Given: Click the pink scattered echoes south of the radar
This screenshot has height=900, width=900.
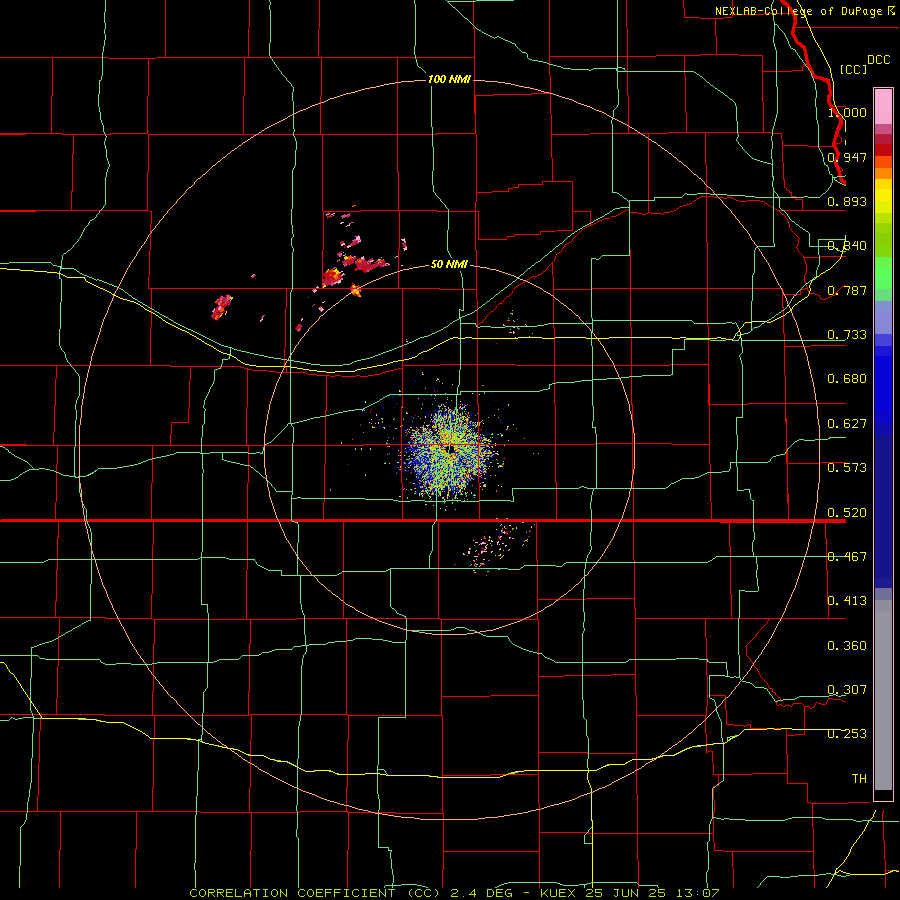Looking at the screenshot, I should (x=498, y=545).
